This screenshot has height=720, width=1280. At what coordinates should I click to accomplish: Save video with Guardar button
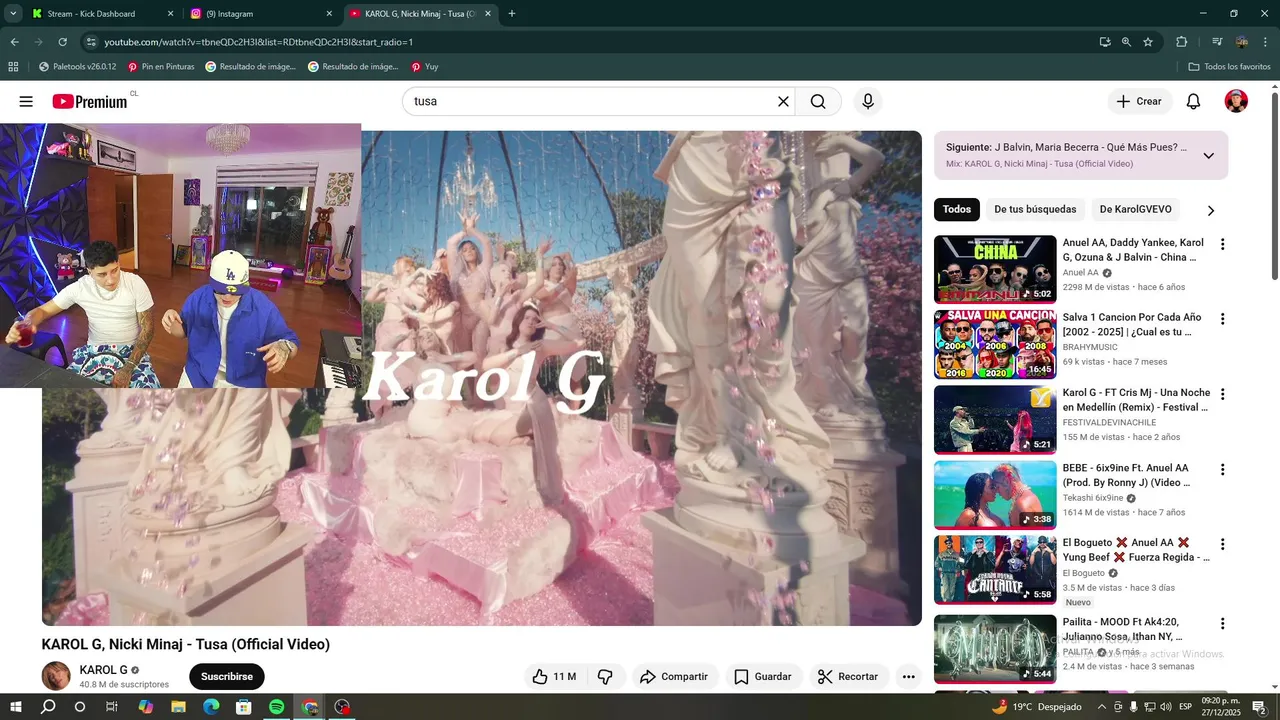(x=763, y=677)
